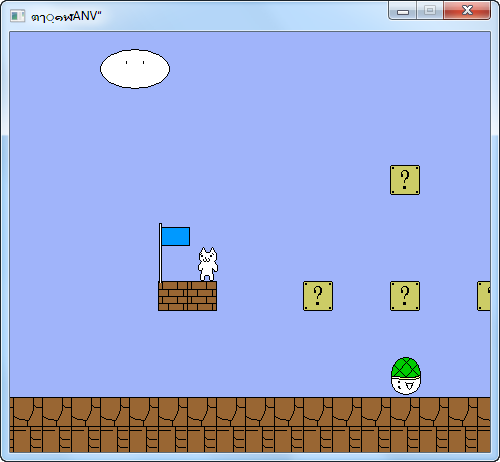Click the disabled maximize button
Viewport: 500px width, 462px height.
430,11
